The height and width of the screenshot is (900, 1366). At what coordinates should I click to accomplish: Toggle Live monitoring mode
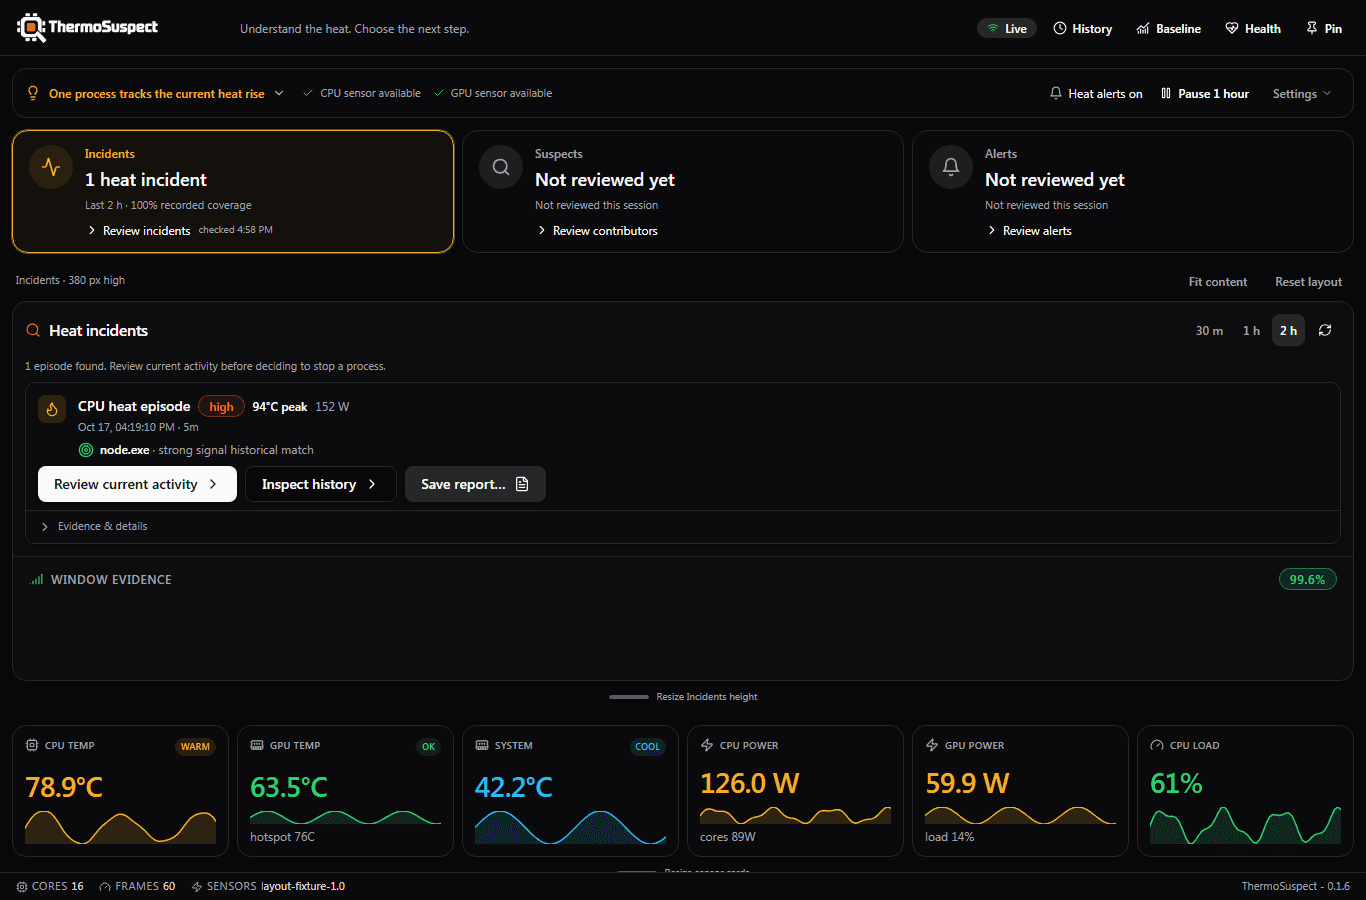tap(1007, 28)
